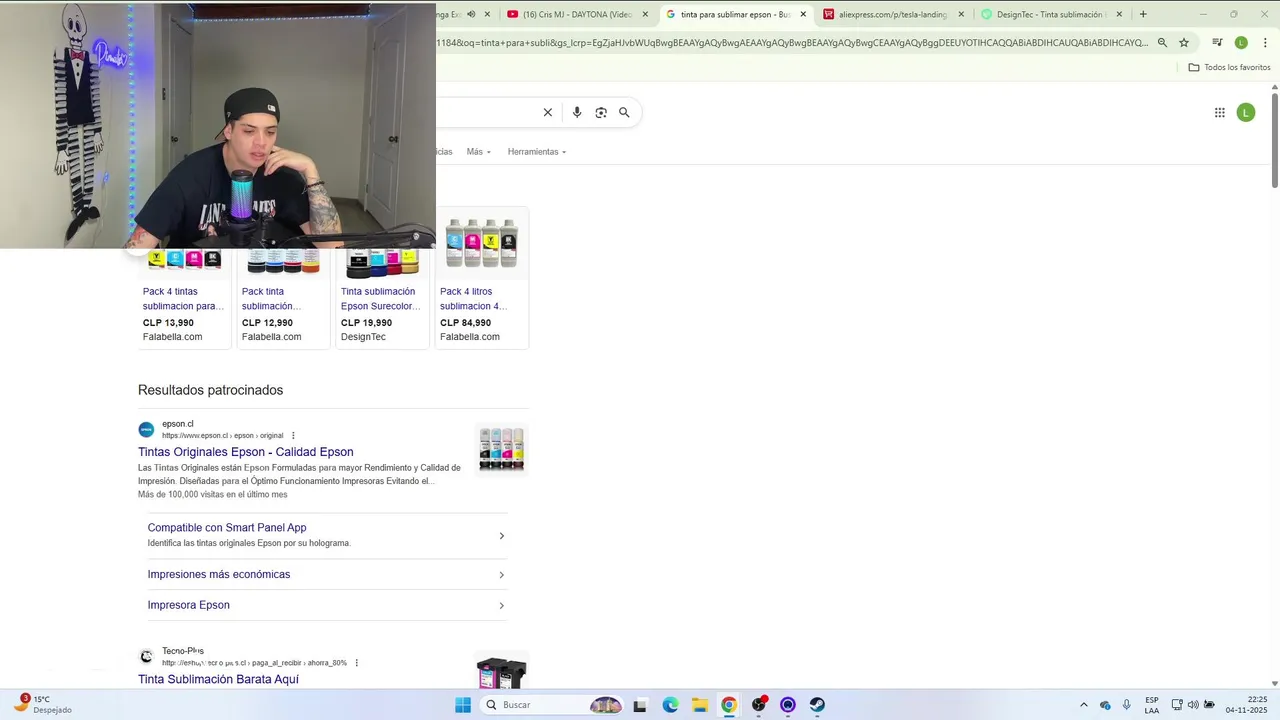Click the page vertical scrollbar thumb
Viewport: 1280px width, 720px height.
point(1275,139)
